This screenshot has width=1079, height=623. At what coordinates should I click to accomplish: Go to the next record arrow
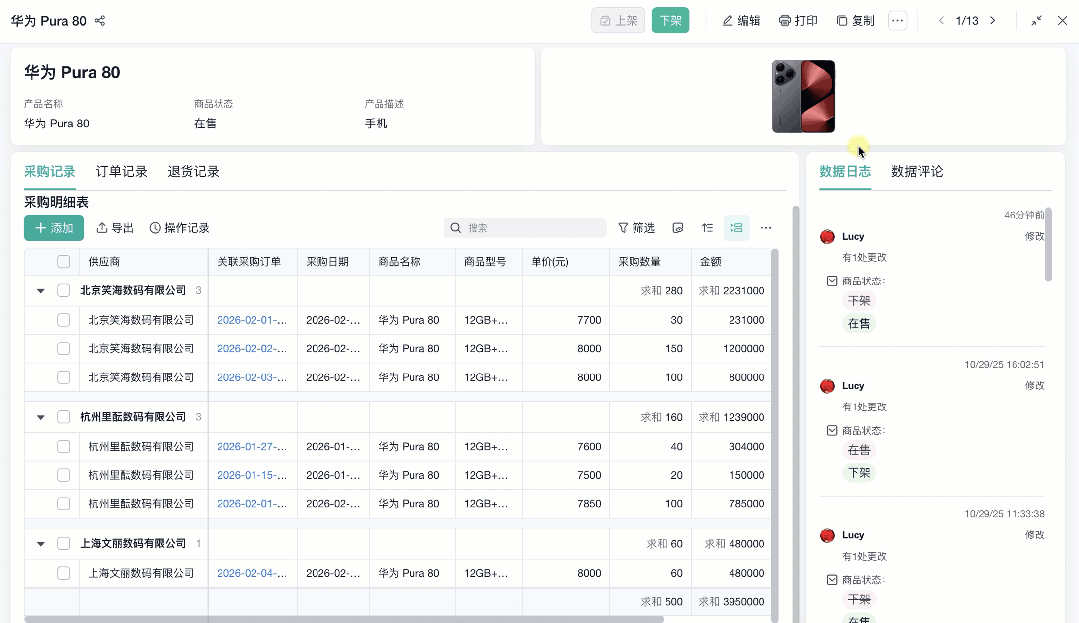point(992,21)
